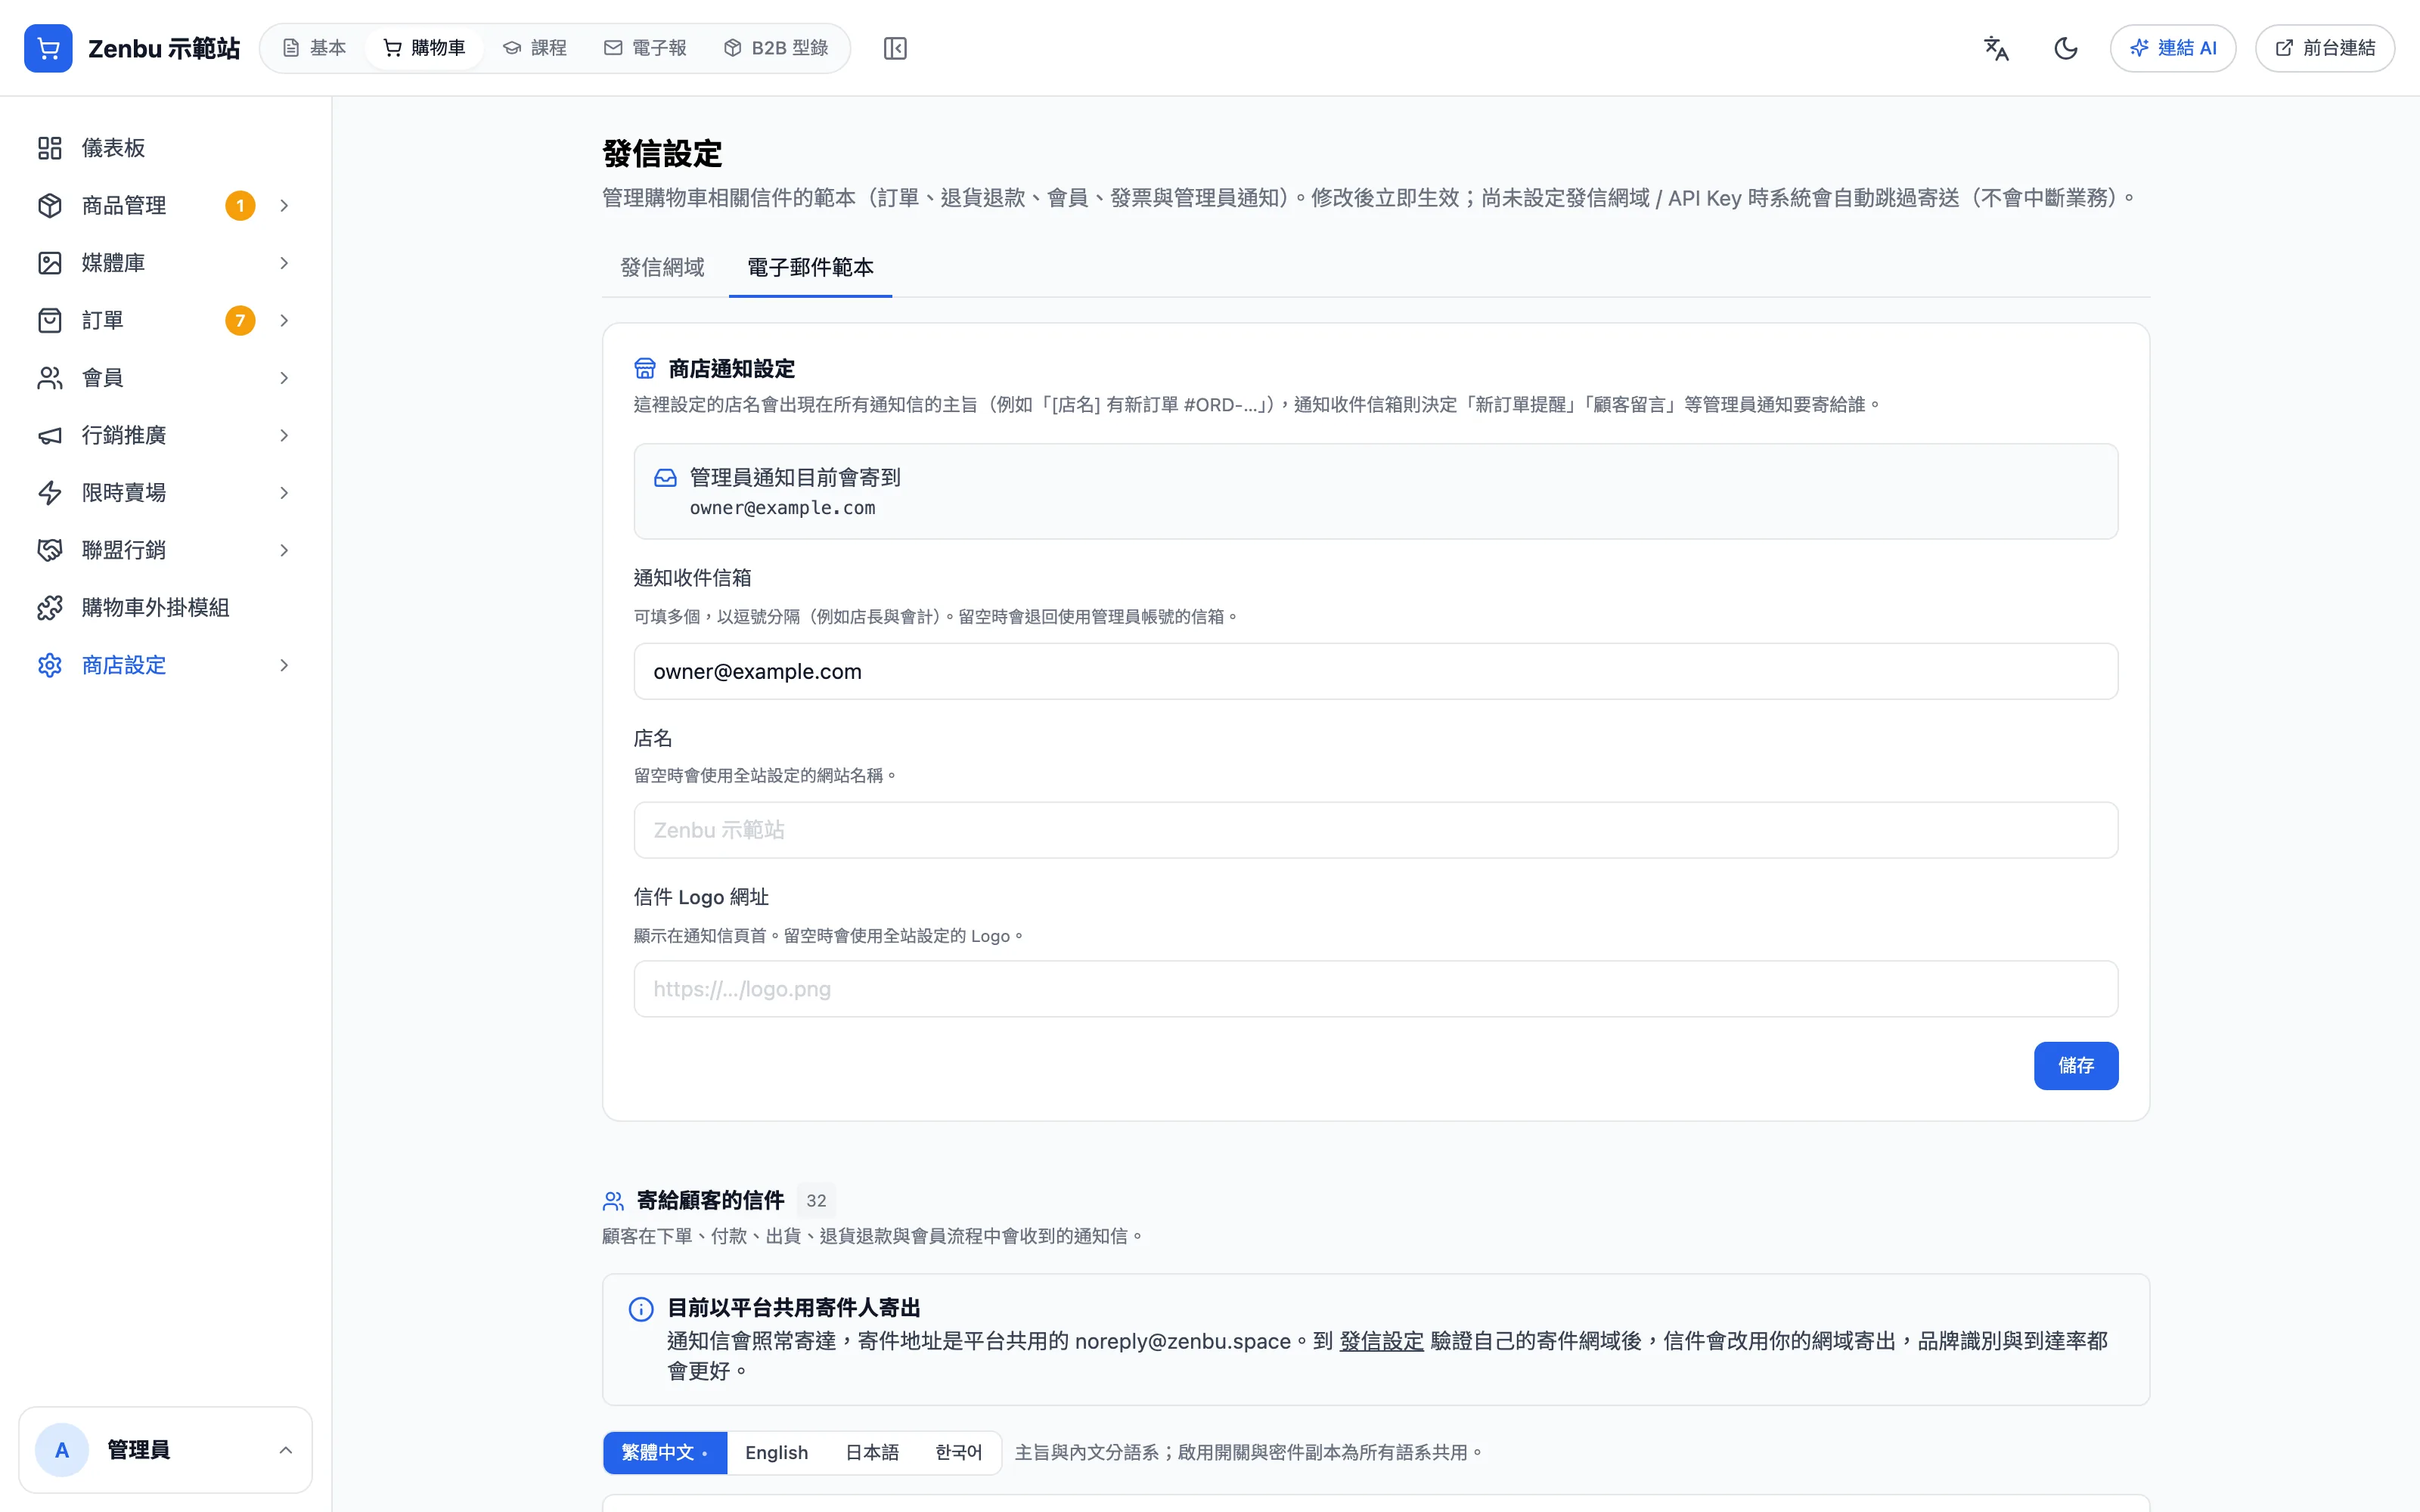Click the 通知收件信箱 email input field
Screen dimensions: 2420x1512
[x=1376, y=671]
